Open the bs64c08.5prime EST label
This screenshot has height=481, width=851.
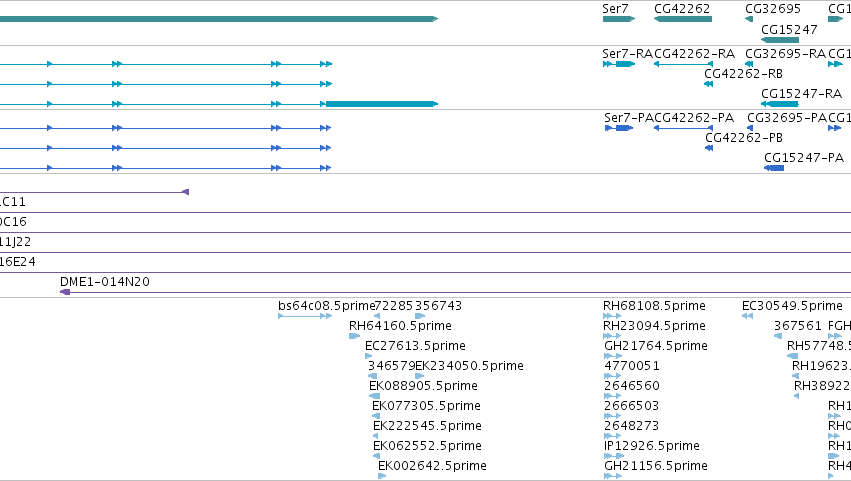[326, 306]
